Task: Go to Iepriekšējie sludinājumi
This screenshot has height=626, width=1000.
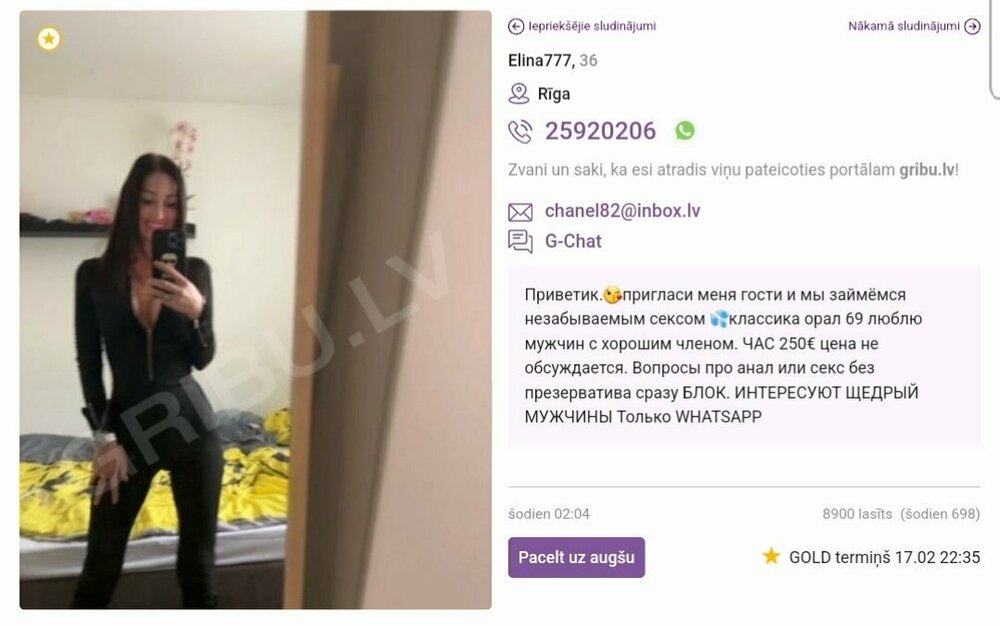Action: 592,26
